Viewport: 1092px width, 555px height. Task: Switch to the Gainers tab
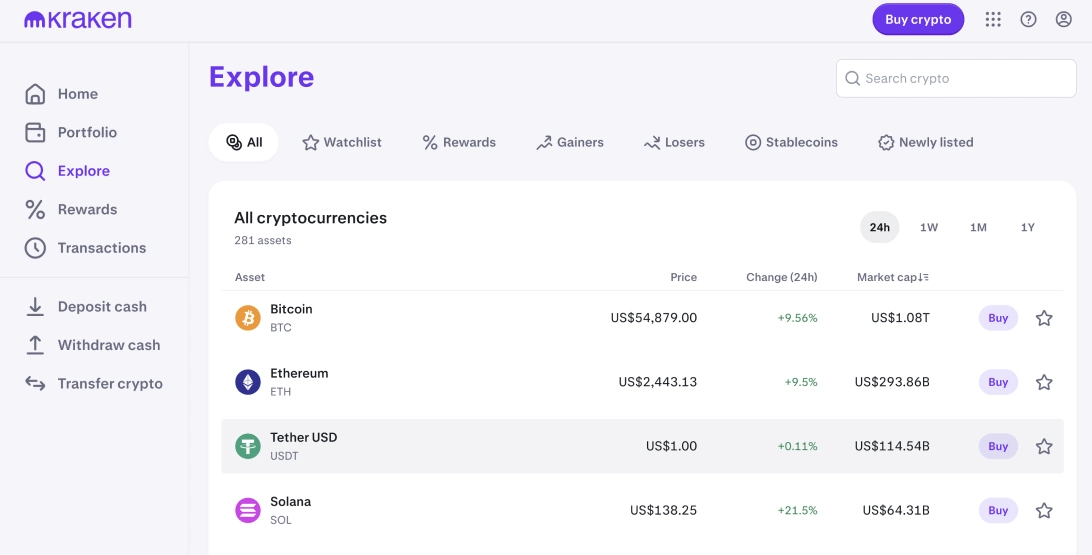pos(570,142)
